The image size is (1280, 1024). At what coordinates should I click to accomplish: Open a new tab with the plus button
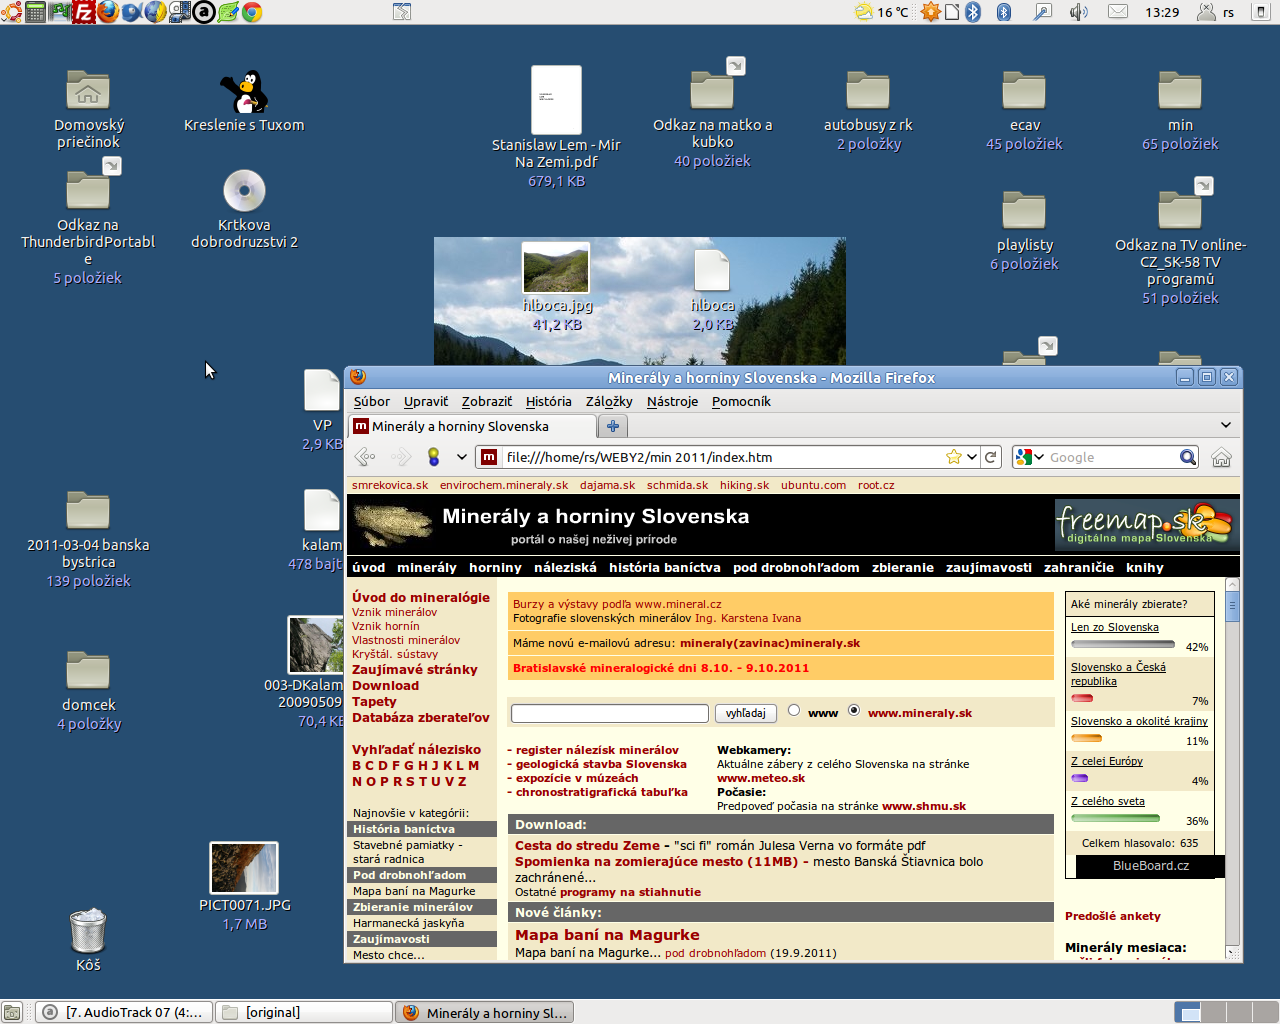(x=613, y=426)
